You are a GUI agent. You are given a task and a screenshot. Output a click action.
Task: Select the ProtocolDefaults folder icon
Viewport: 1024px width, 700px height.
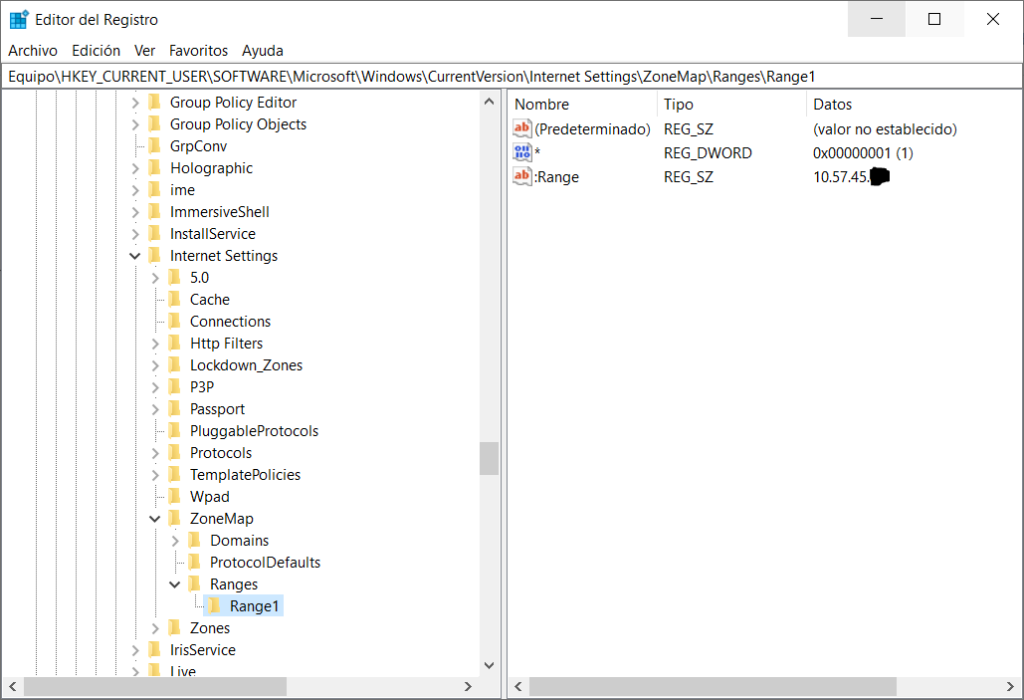(194, 562)
